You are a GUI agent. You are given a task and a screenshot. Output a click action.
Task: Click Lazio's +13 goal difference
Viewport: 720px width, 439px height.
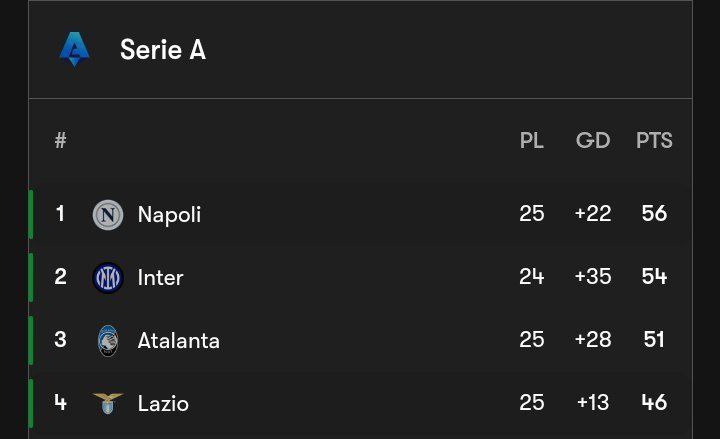coord(593,403)
